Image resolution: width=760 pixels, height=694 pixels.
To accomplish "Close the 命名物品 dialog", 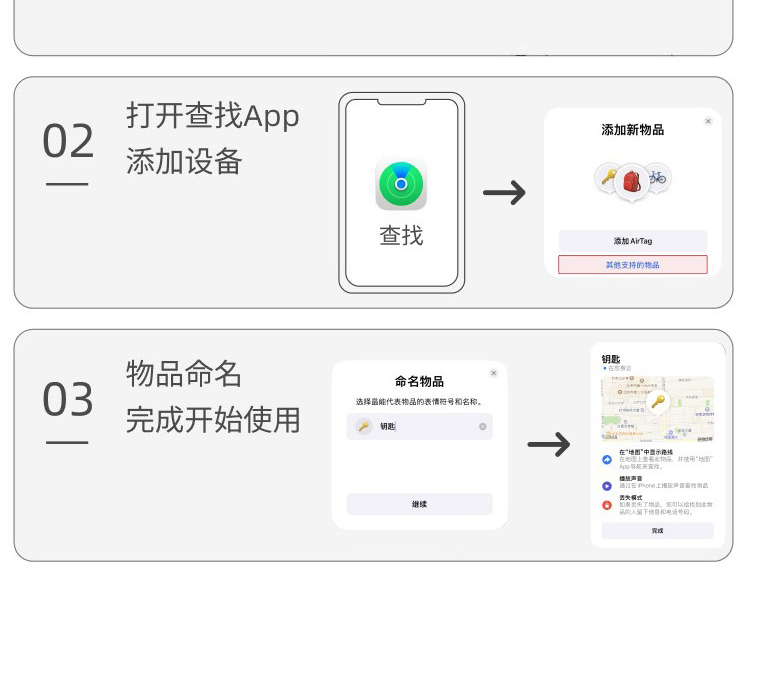I will pyautogui.click(x=493, y=373).
